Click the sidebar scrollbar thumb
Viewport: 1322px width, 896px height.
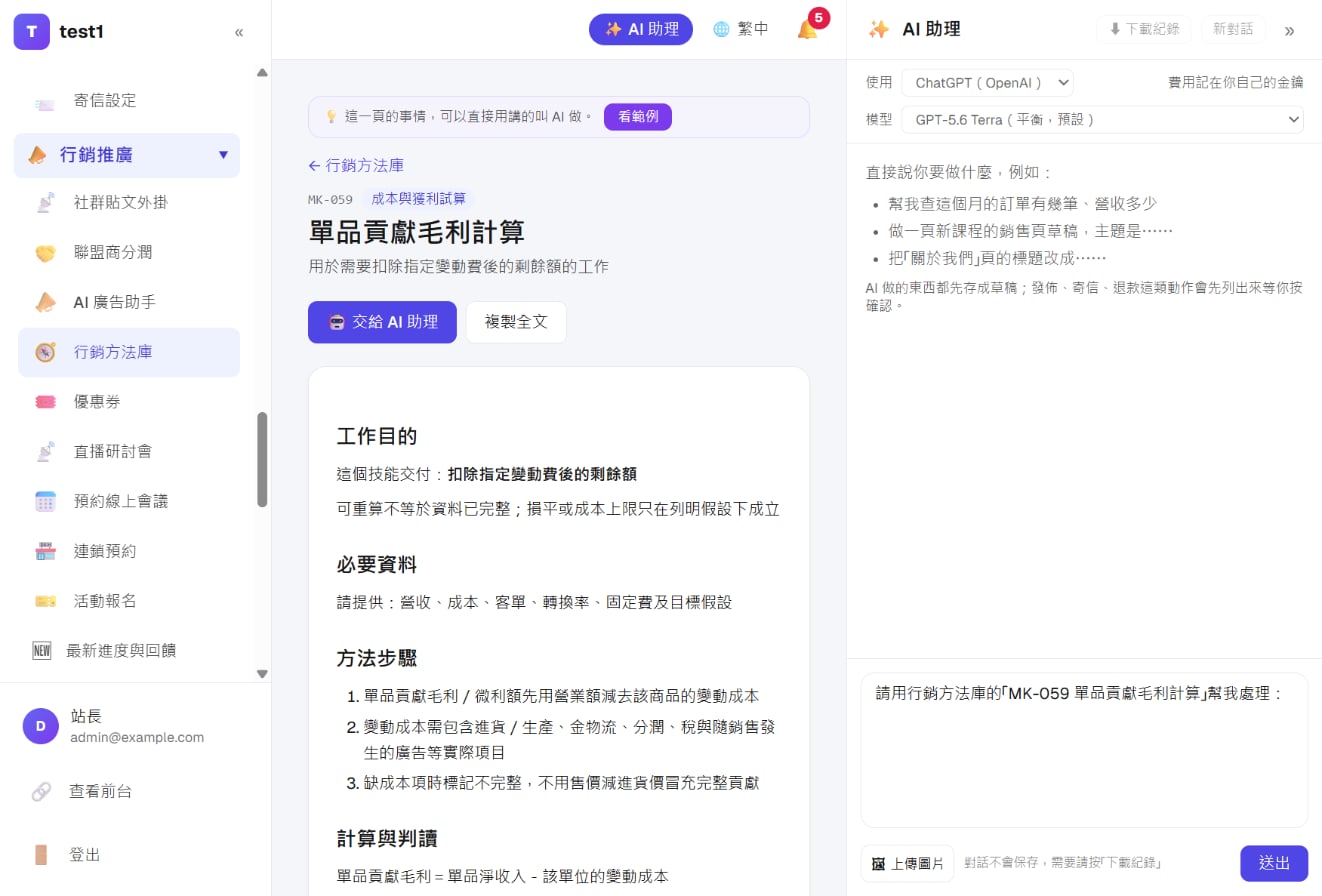(x=262, y=459)
